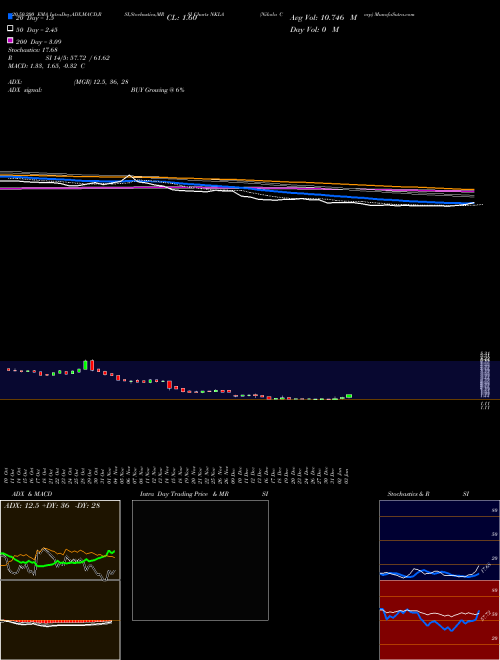This screenshot has width=500, height=660.
Task: Click the '50 Day = 2.43' legend label
Action: click(37, 30)
